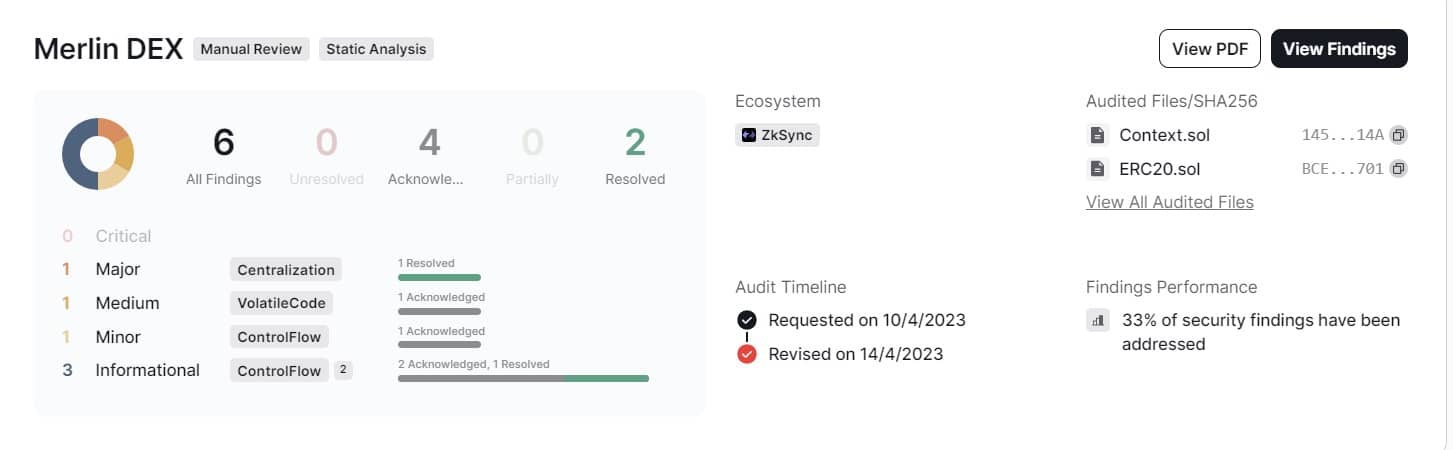The height and width of the screenshot is (450, 1453).
Task: Click the Merlin DEX title
Action: pyautogui.click(x=108, y=49)
